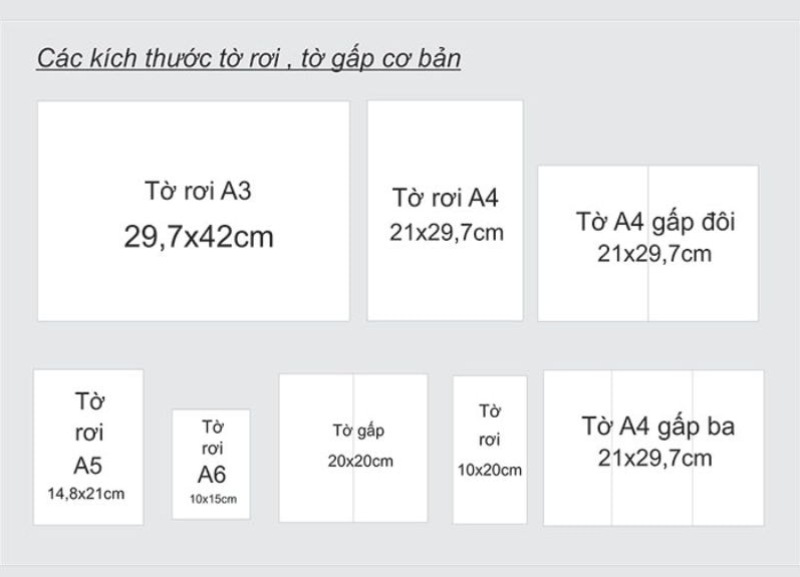This screenshot has height=577, width=800.
Task: Click the 20x20cm dimension text
Action: click(x=360, y=461)
